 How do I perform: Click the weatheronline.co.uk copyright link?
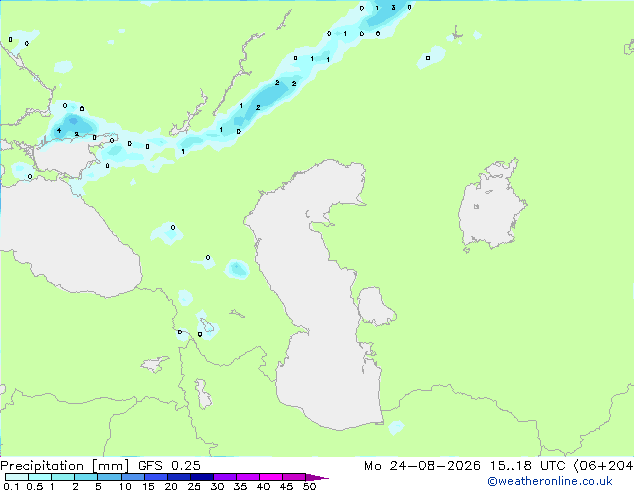(x=549, y=481)
